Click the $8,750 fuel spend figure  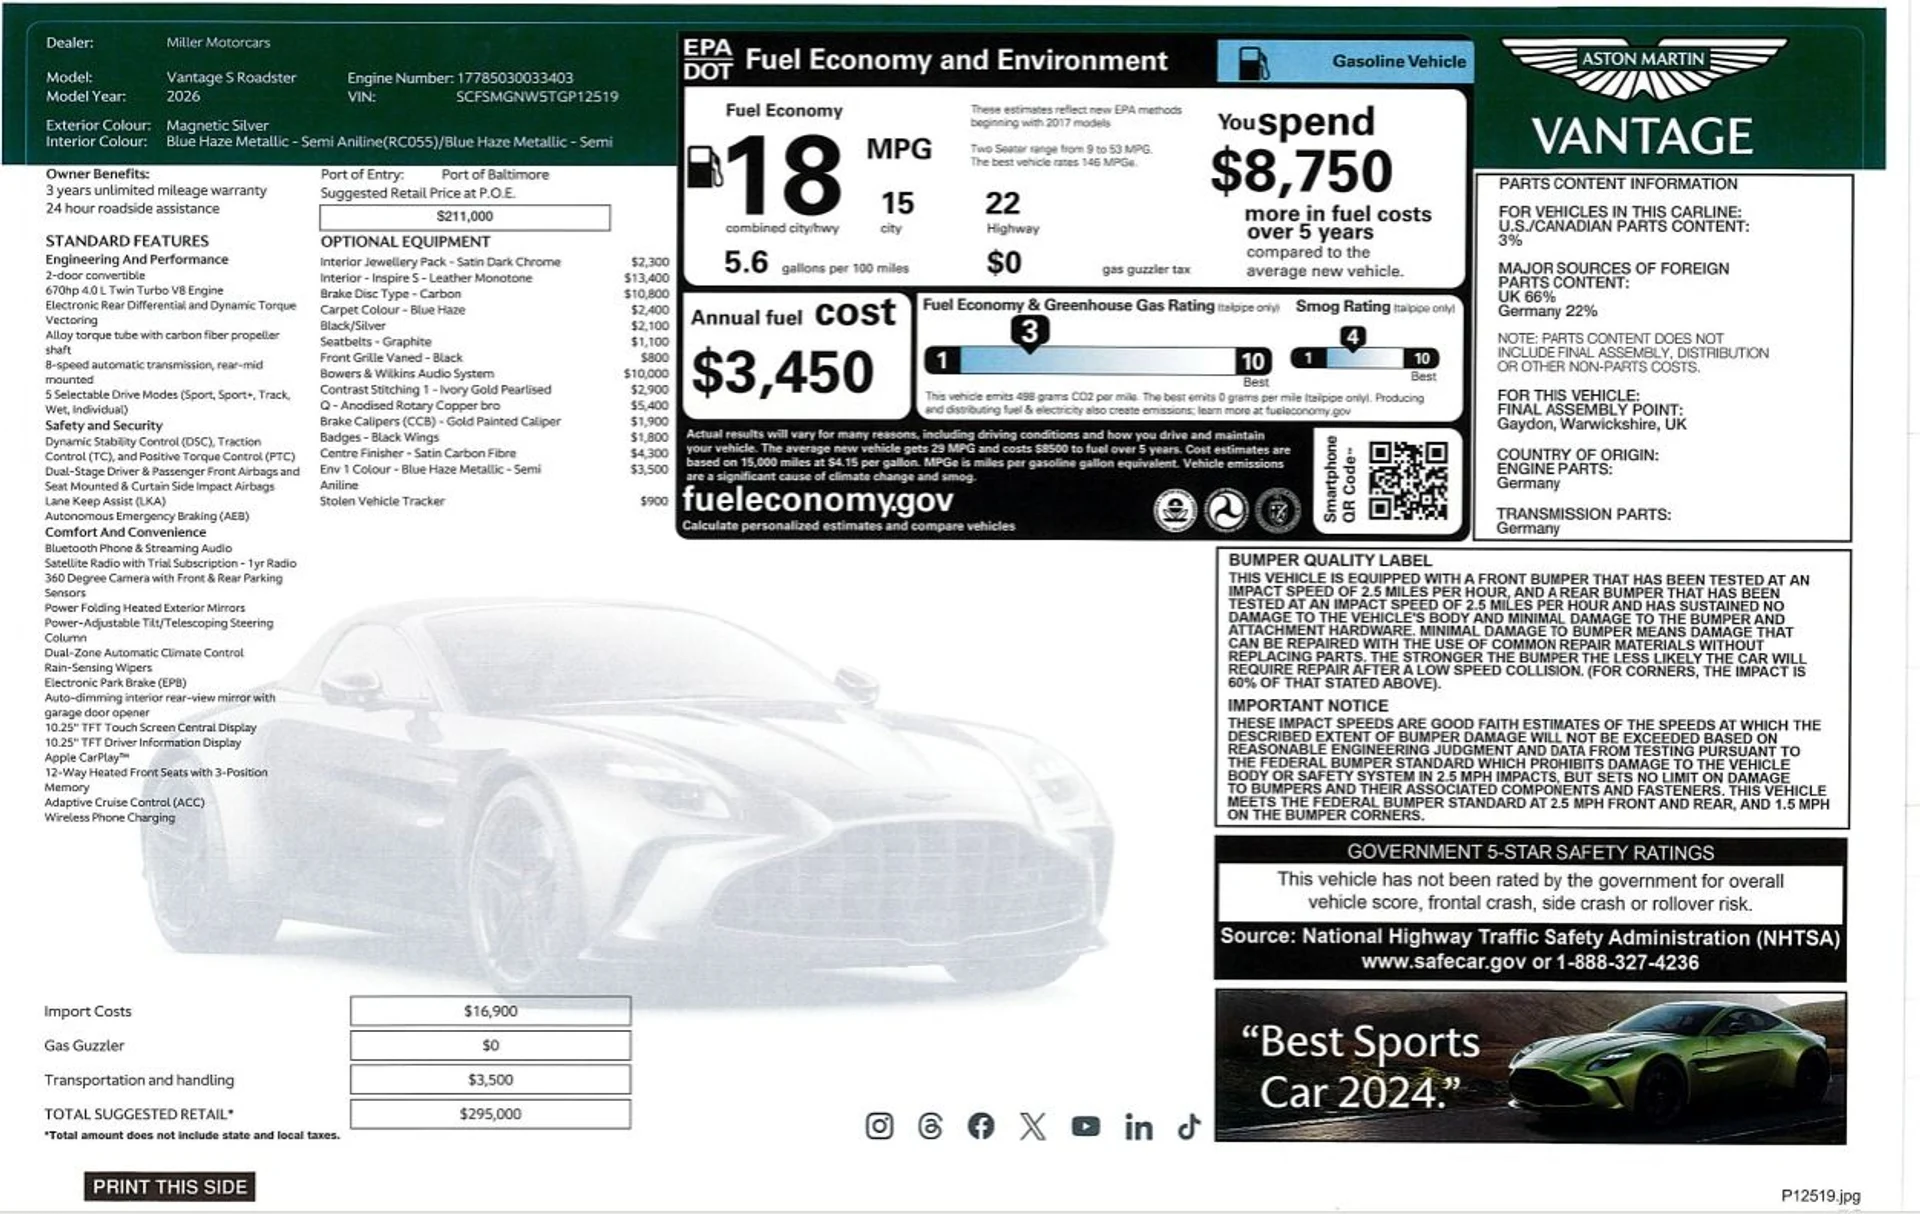1301,171
